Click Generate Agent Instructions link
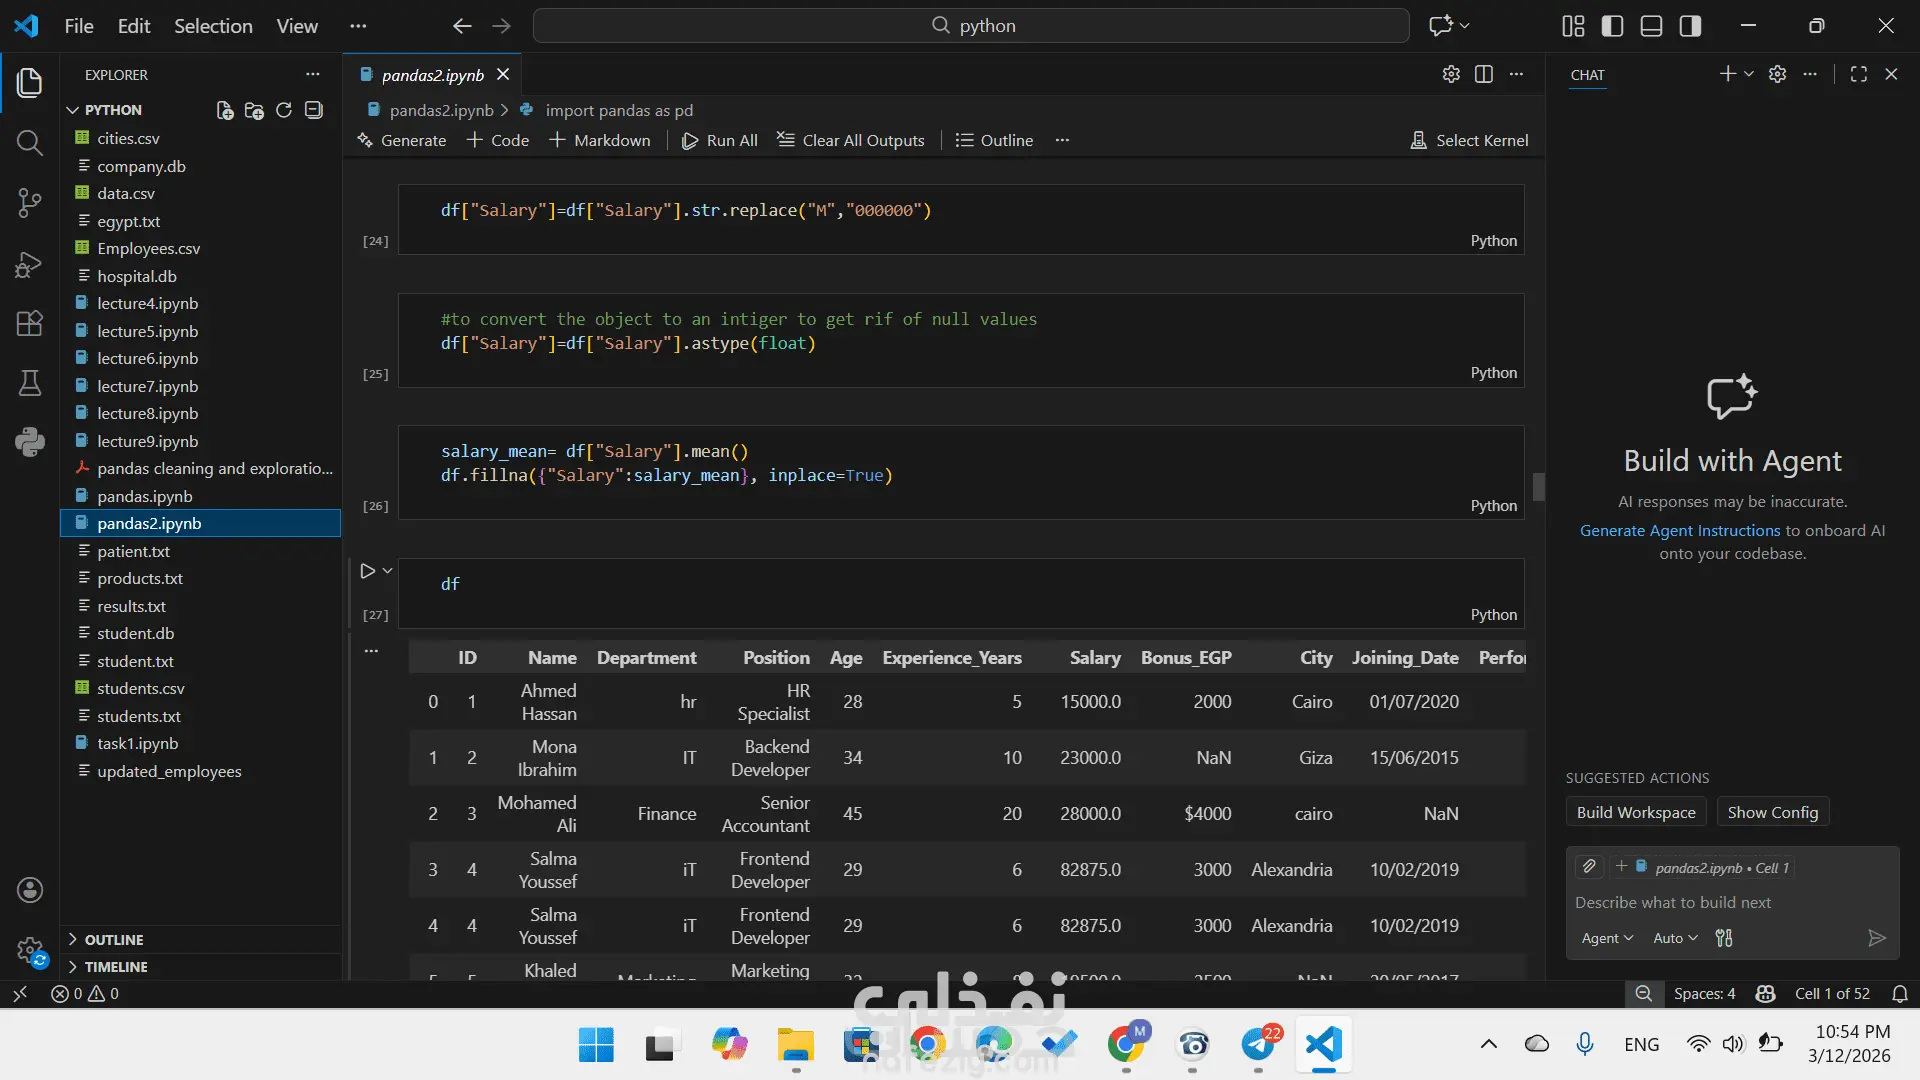Image resolution: width=1920 pixels, height=1080 pixels. pos(1680,531)
